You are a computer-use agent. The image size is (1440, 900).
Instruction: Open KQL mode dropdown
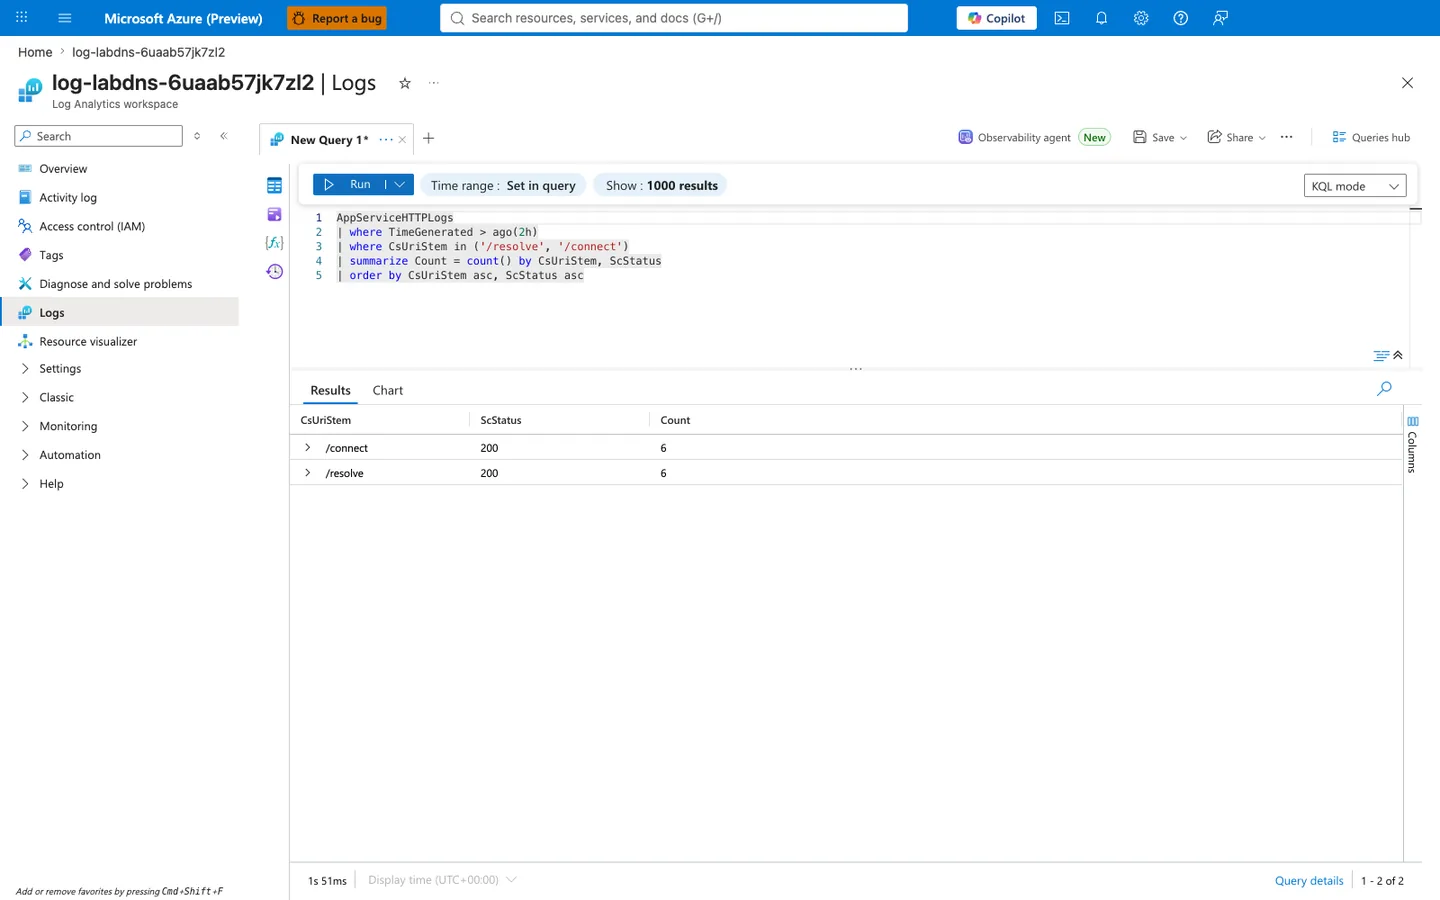coord(1355,186)
